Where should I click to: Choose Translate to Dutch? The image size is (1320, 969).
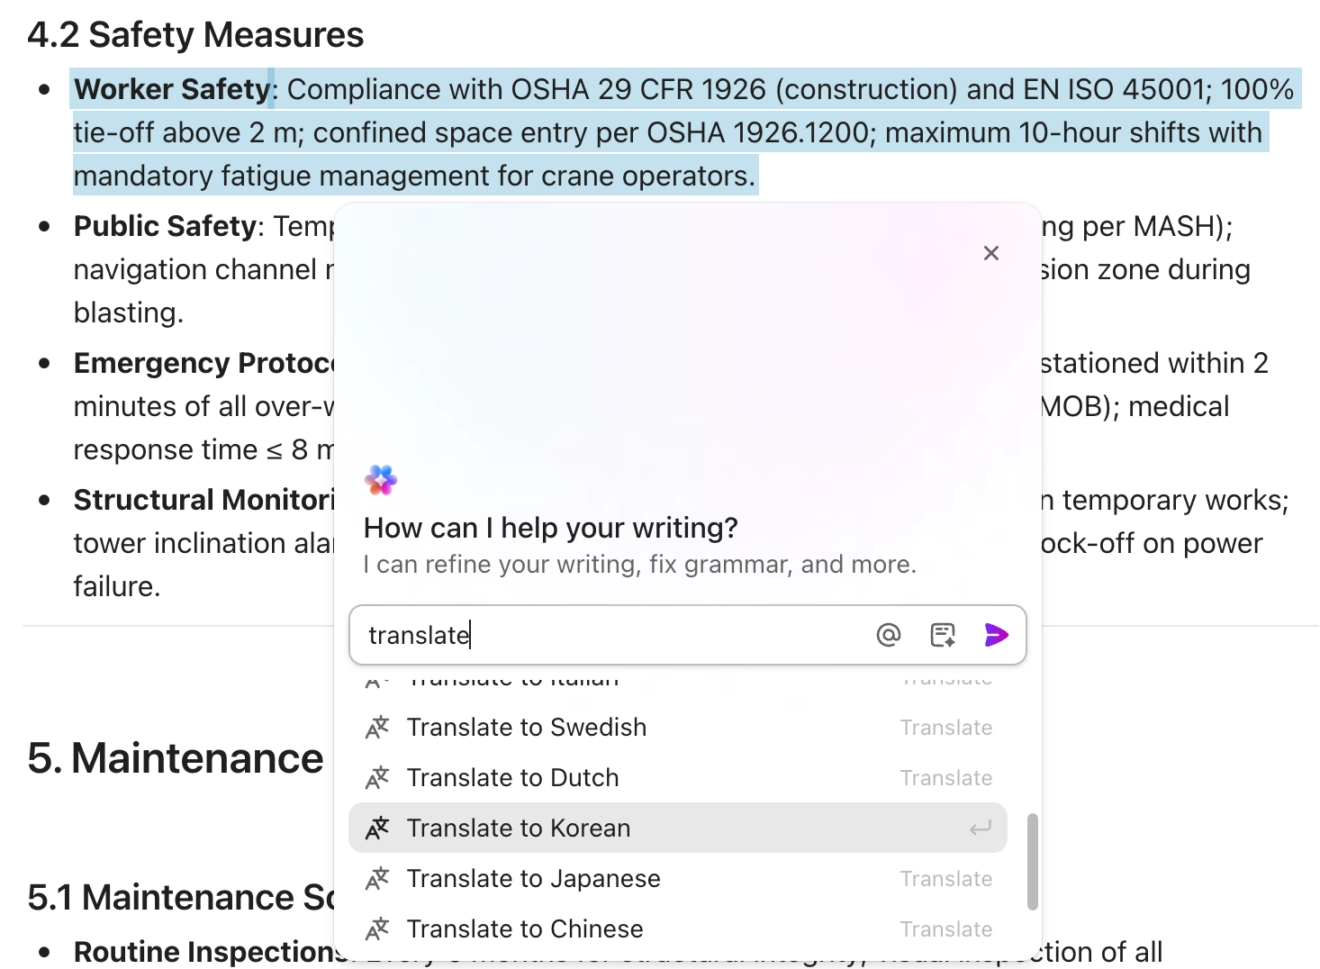click(678, 778)
